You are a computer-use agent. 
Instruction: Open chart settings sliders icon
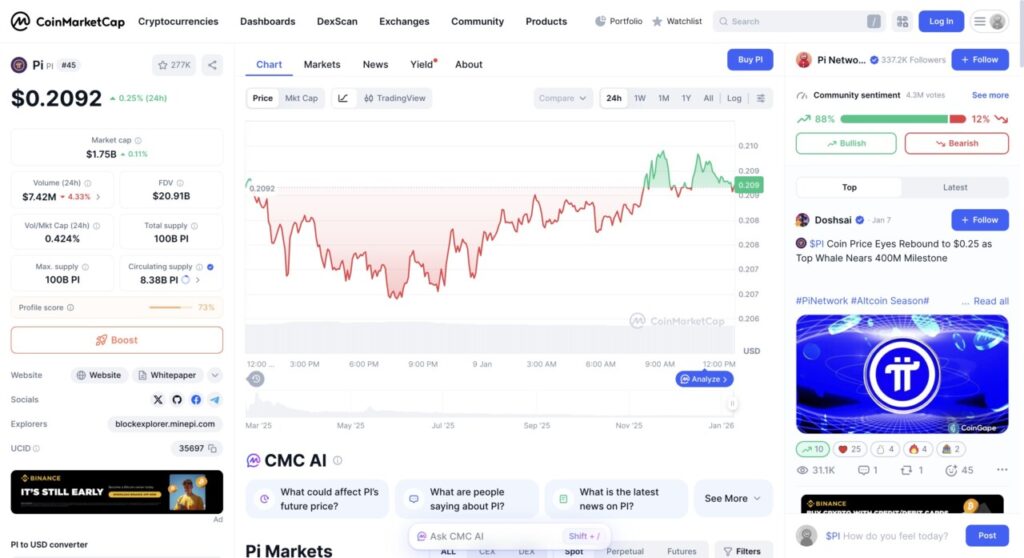(761, 98)
